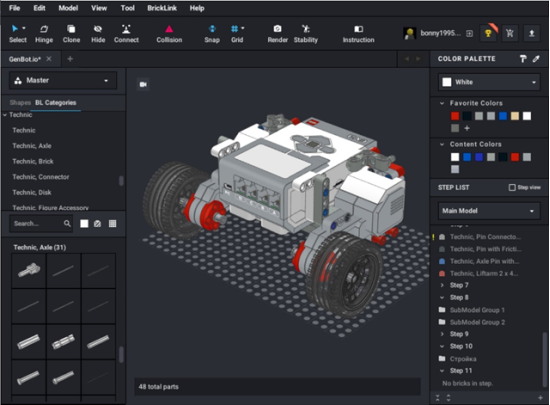Choose the Hinge tool
Viewport: 550px width, 405px height.
click(44, 34)
